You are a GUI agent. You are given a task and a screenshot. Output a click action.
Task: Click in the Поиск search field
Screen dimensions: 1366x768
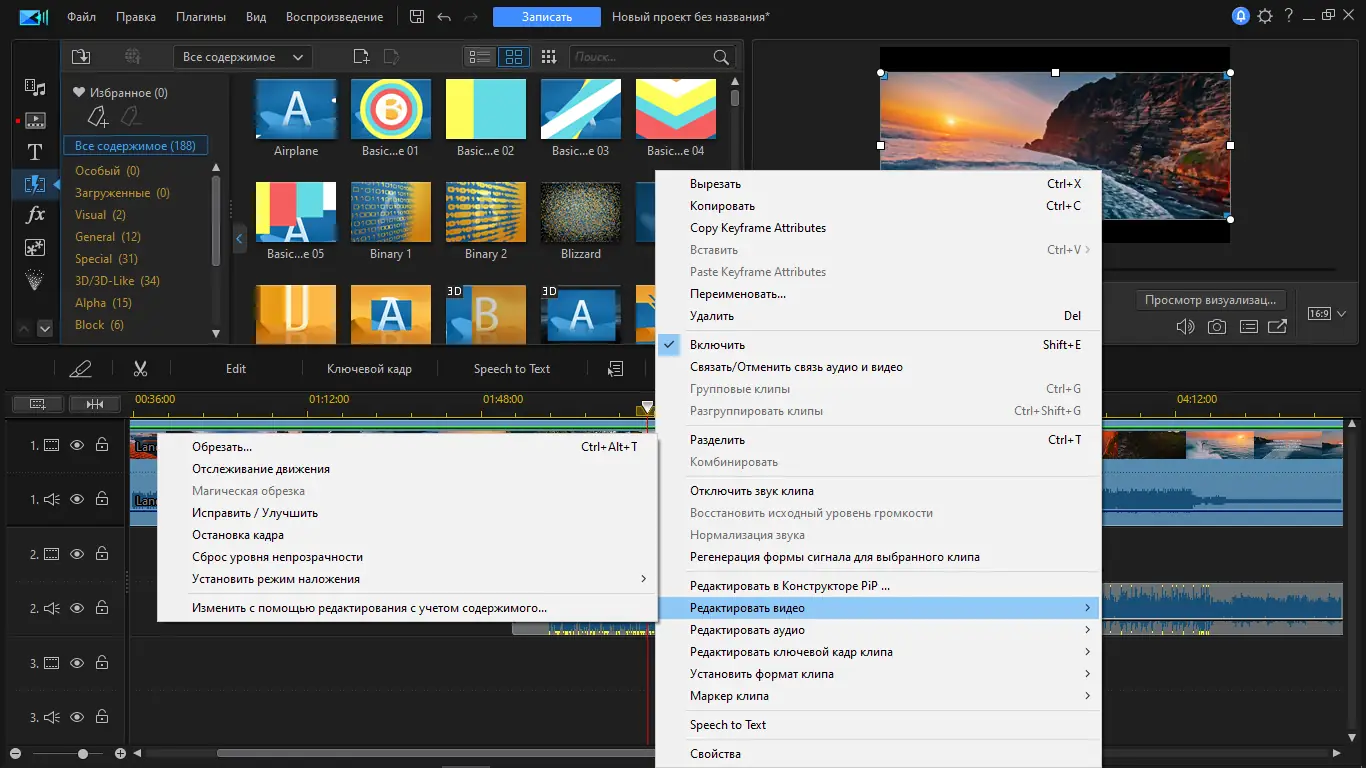point(640,57)
